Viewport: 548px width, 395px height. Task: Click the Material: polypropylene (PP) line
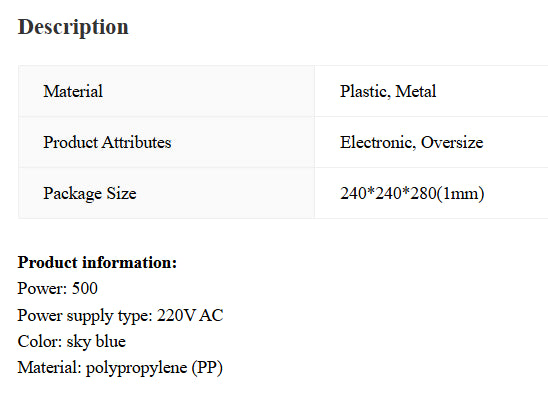(120, 368)
